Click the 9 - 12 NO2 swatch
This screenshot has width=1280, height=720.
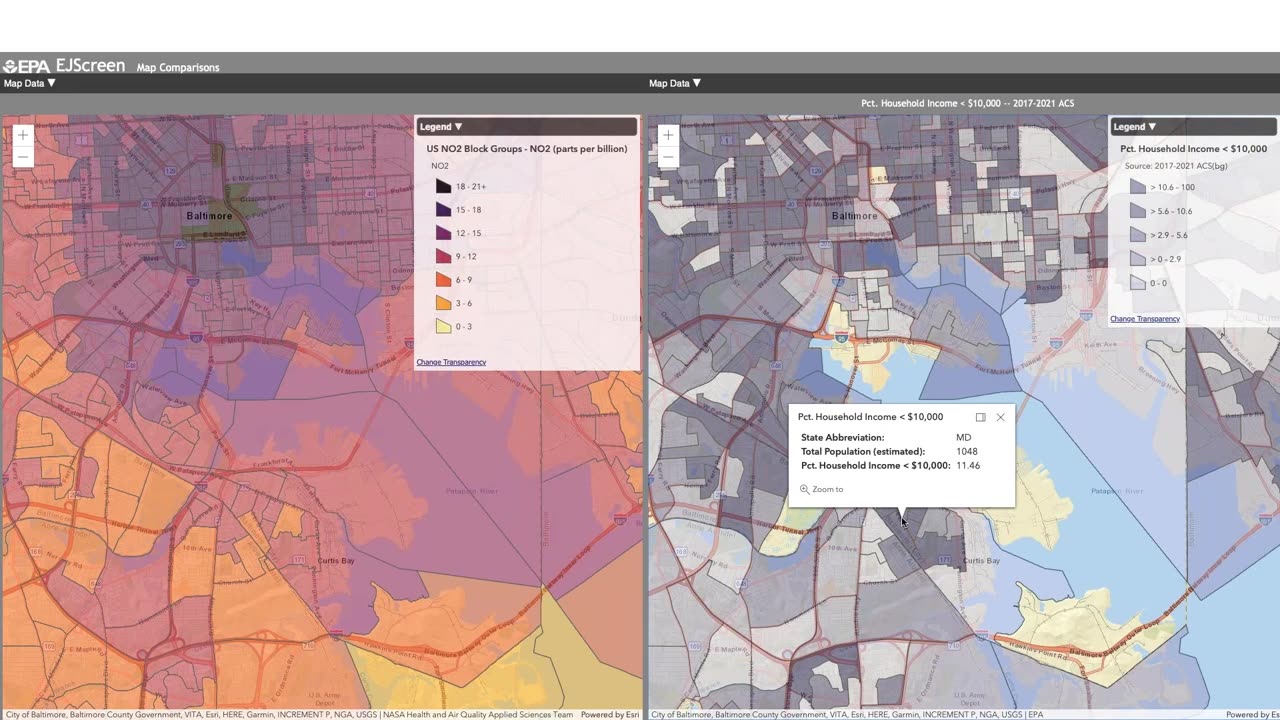443,257
